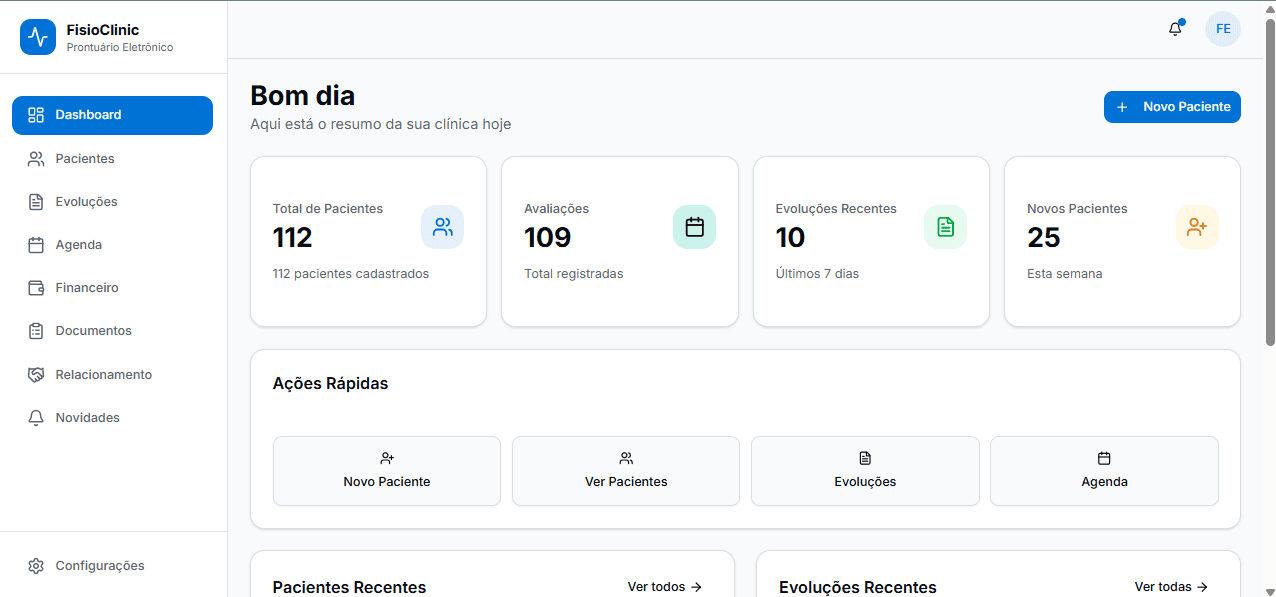This screenshot has width=1276, height=597.
Task: Click the Pacientes people icon in sidebar
Action: [x=36, y=159]
